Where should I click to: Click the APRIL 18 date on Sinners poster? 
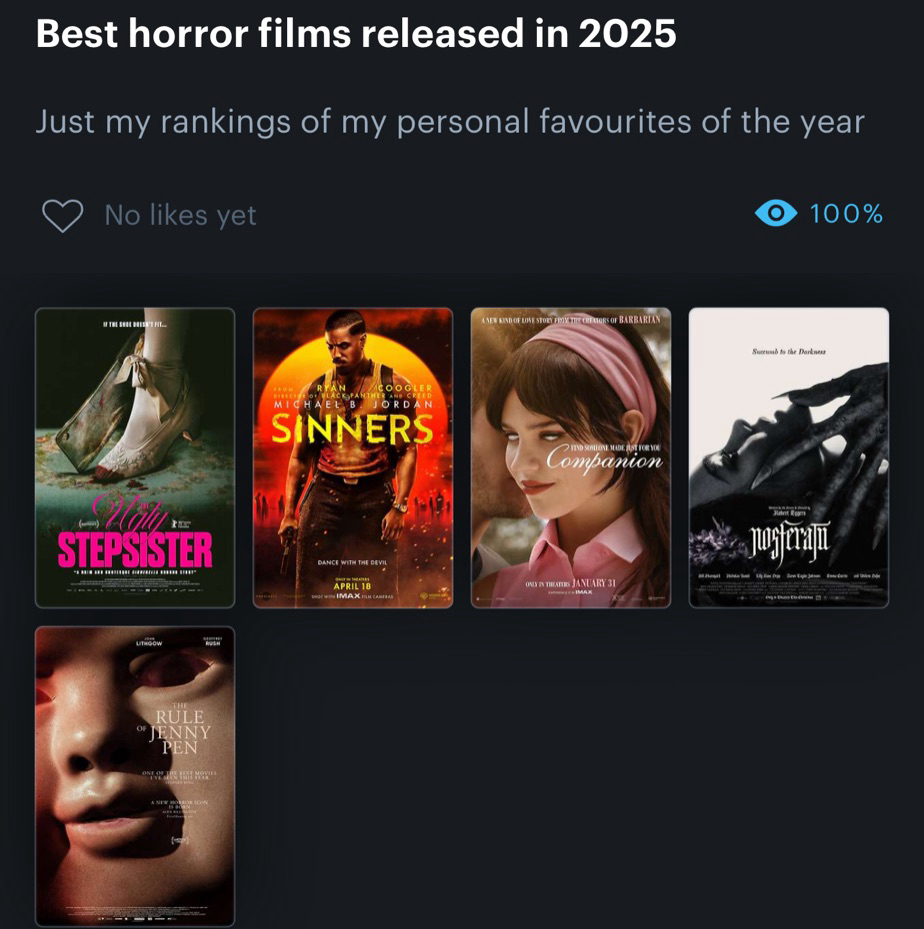(x=352, y=586)
